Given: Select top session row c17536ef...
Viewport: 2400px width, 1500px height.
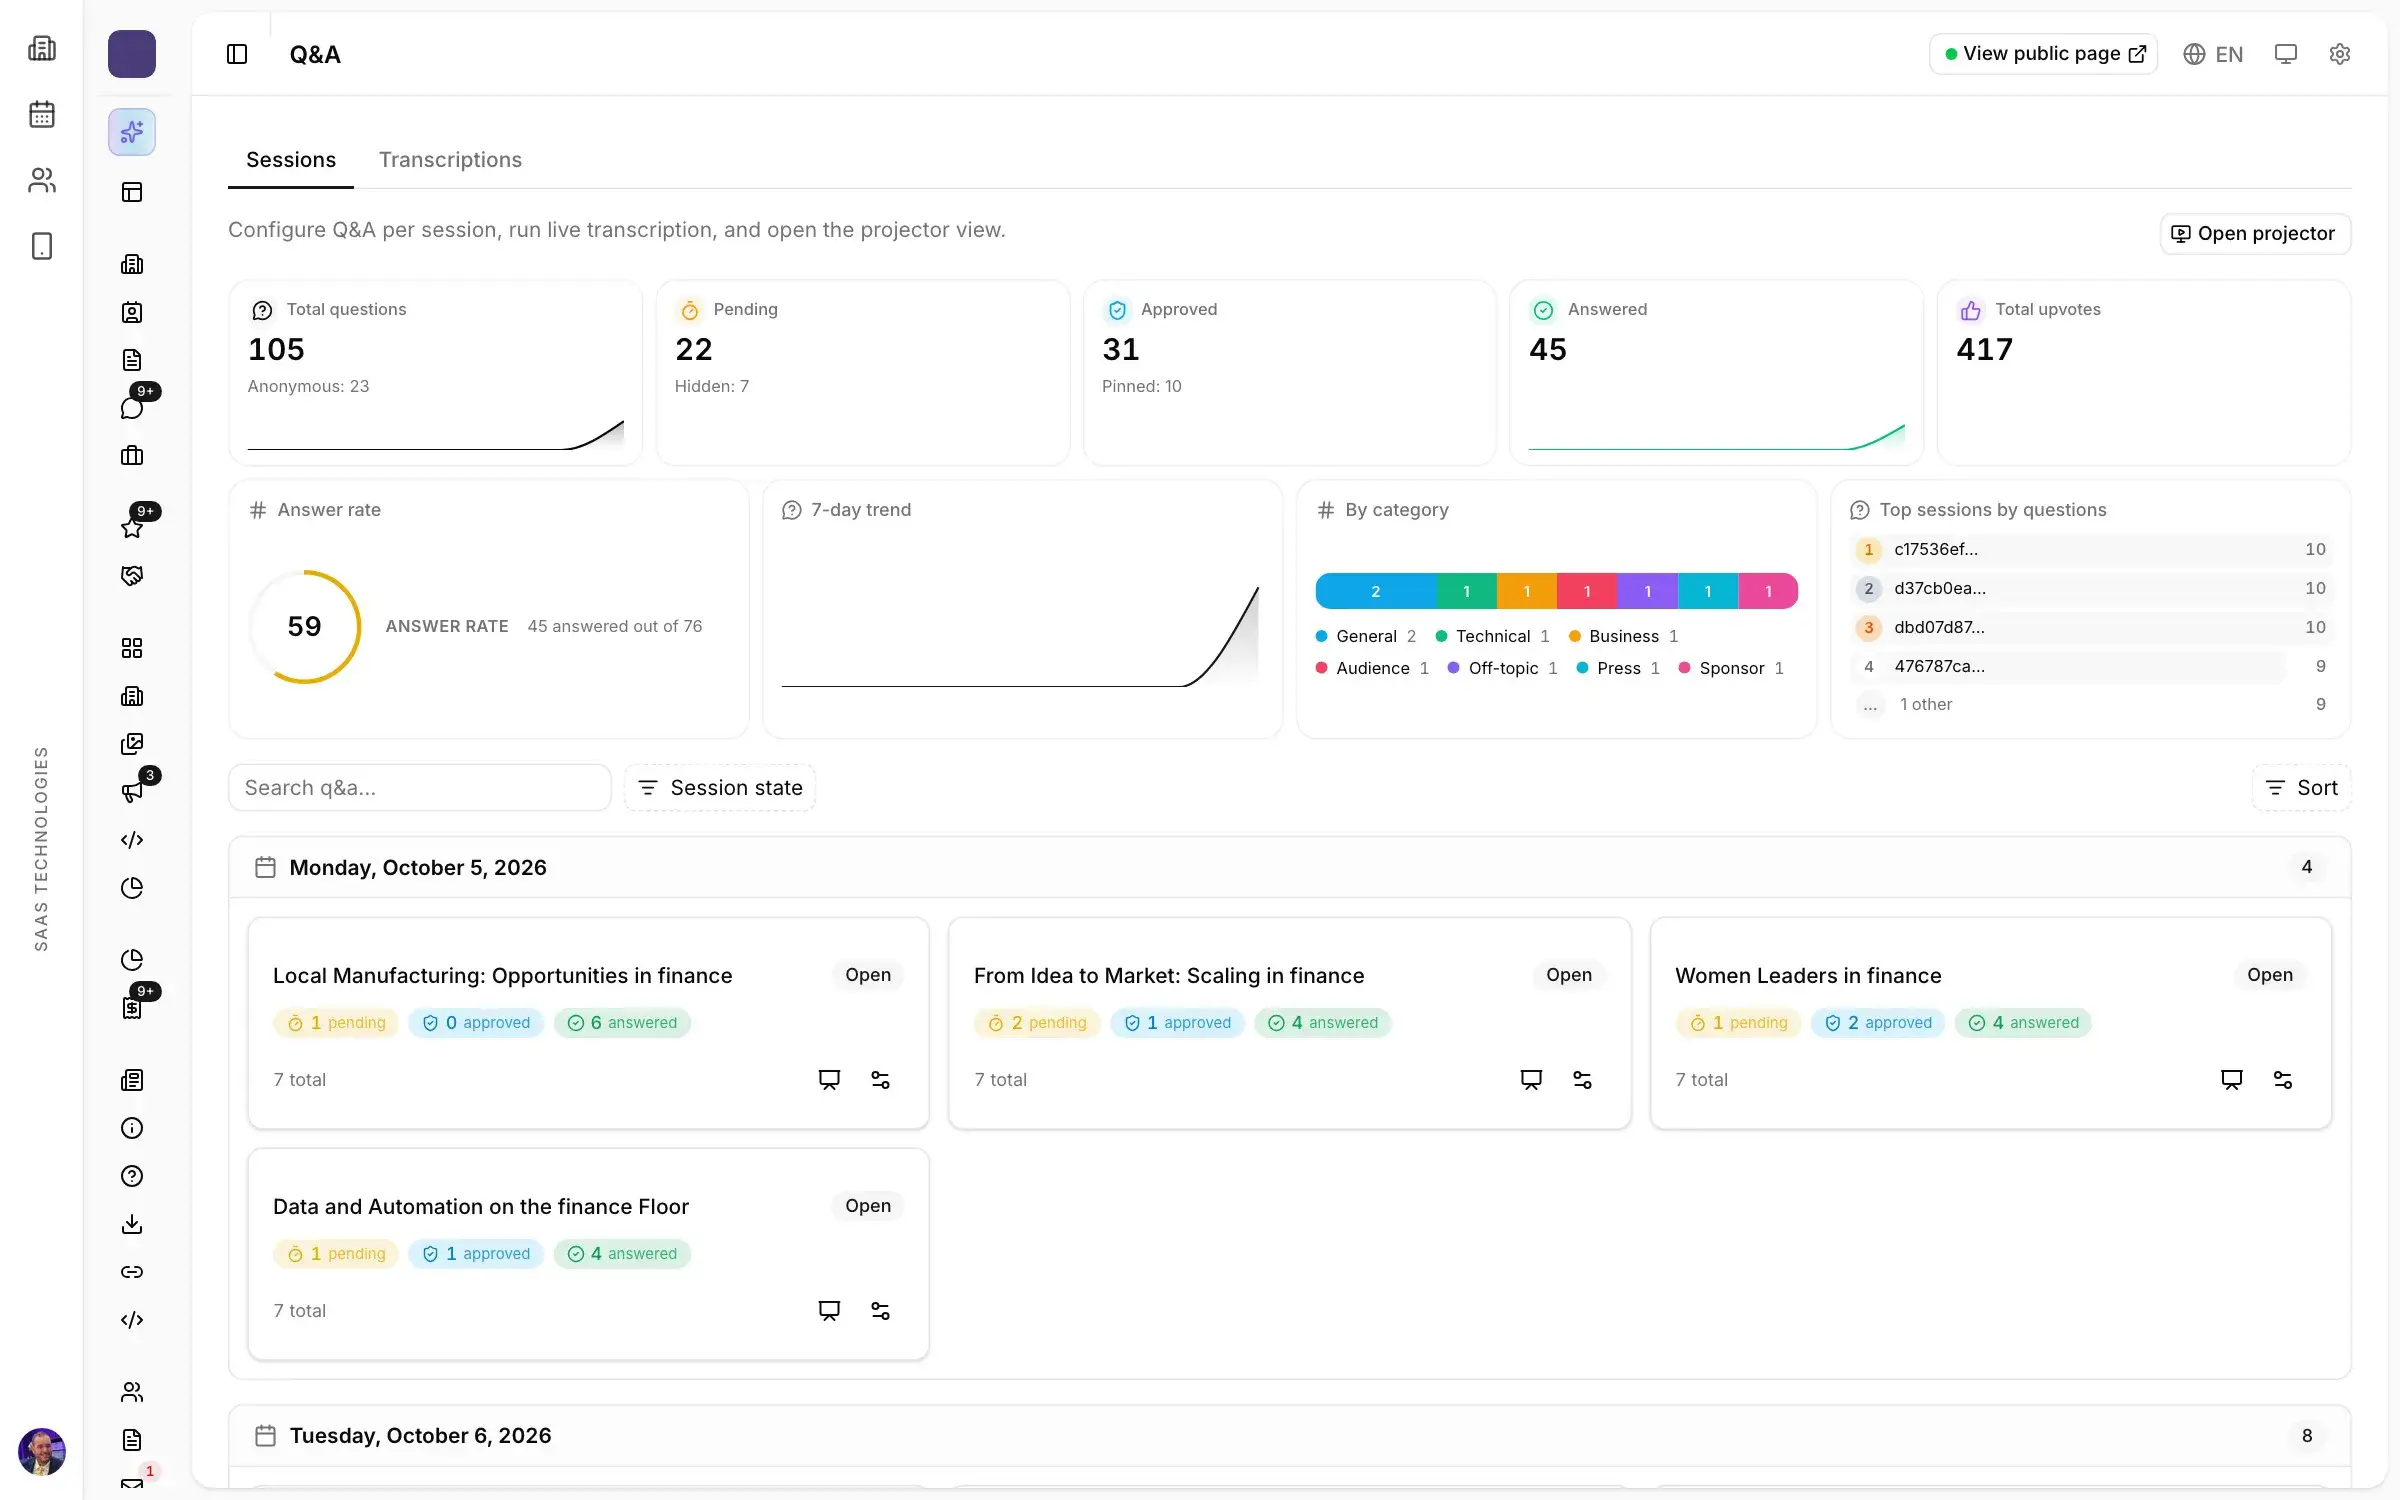Looking at the screenshot, I should pyautogui.click(x=2090, y=549).
